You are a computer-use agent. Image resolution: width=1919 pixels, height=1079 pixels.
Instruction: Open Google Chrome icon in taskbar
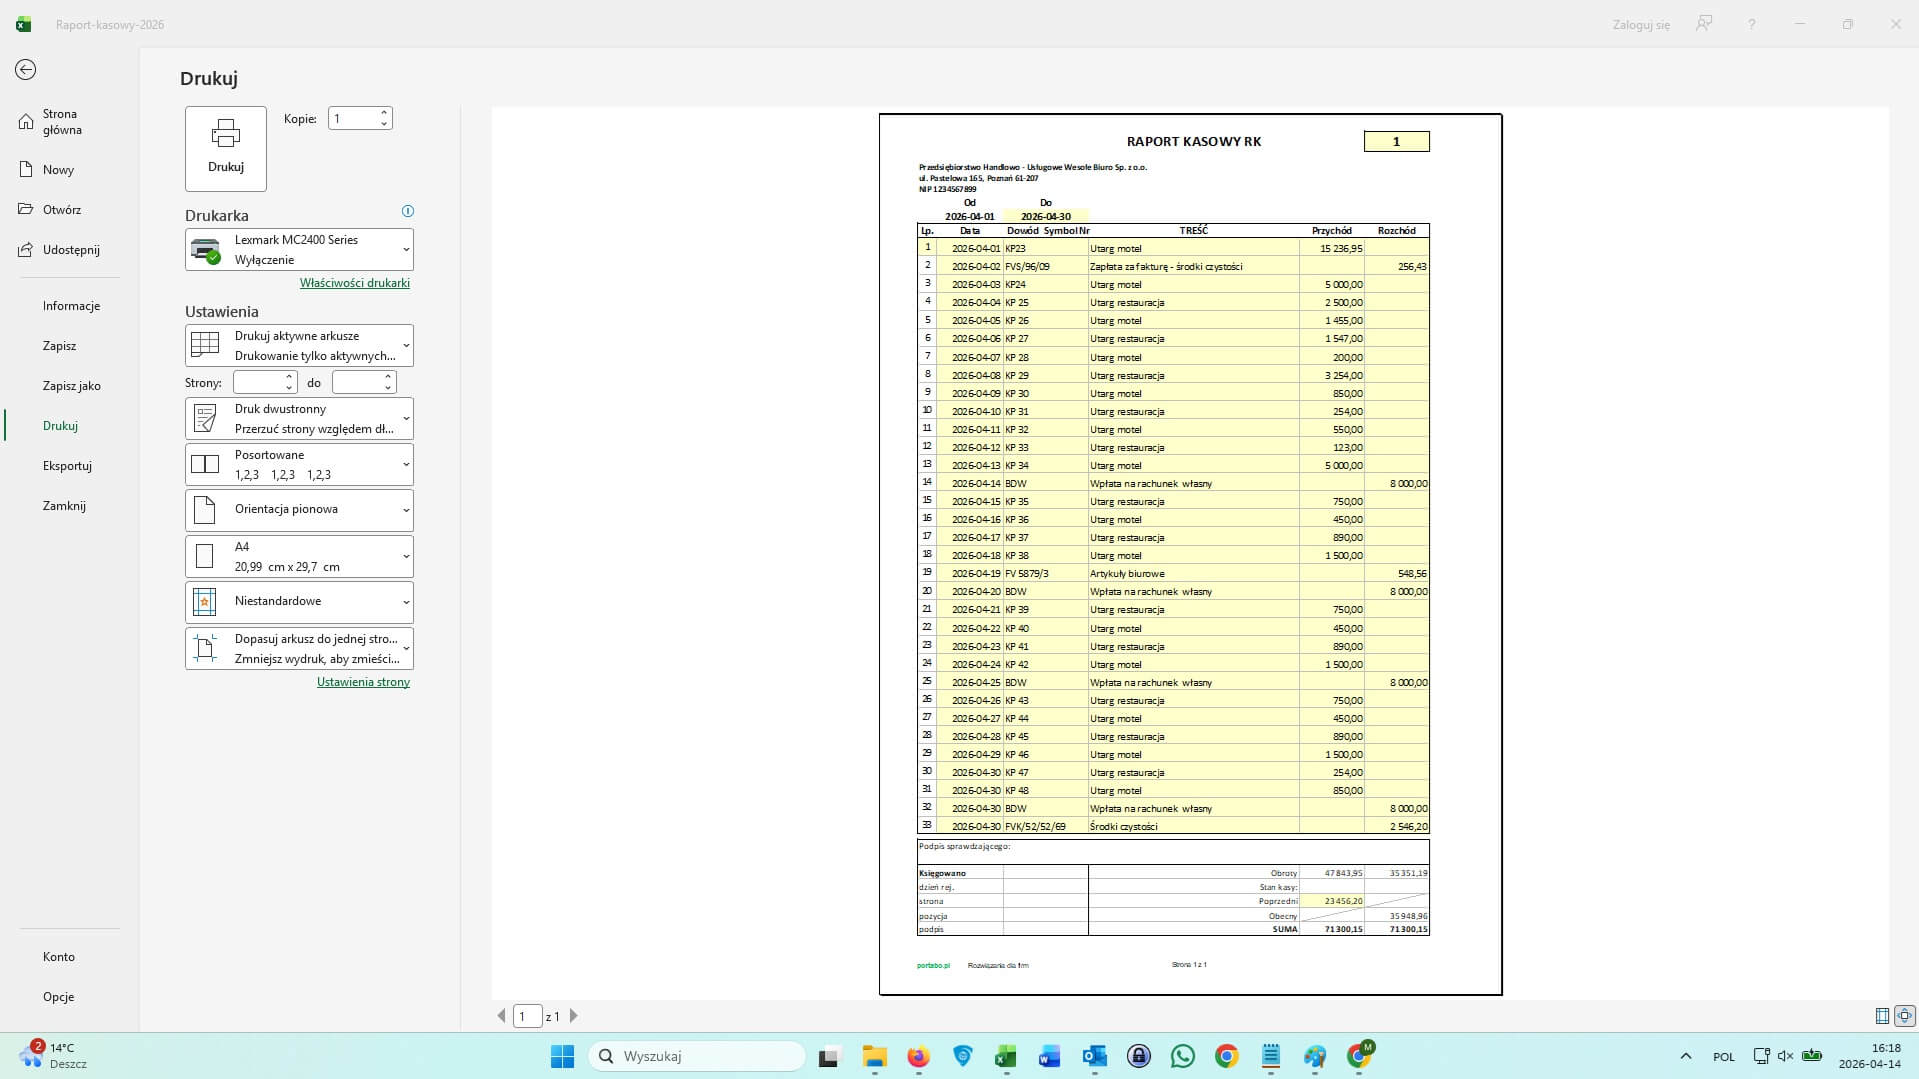click(1227, 1056)
